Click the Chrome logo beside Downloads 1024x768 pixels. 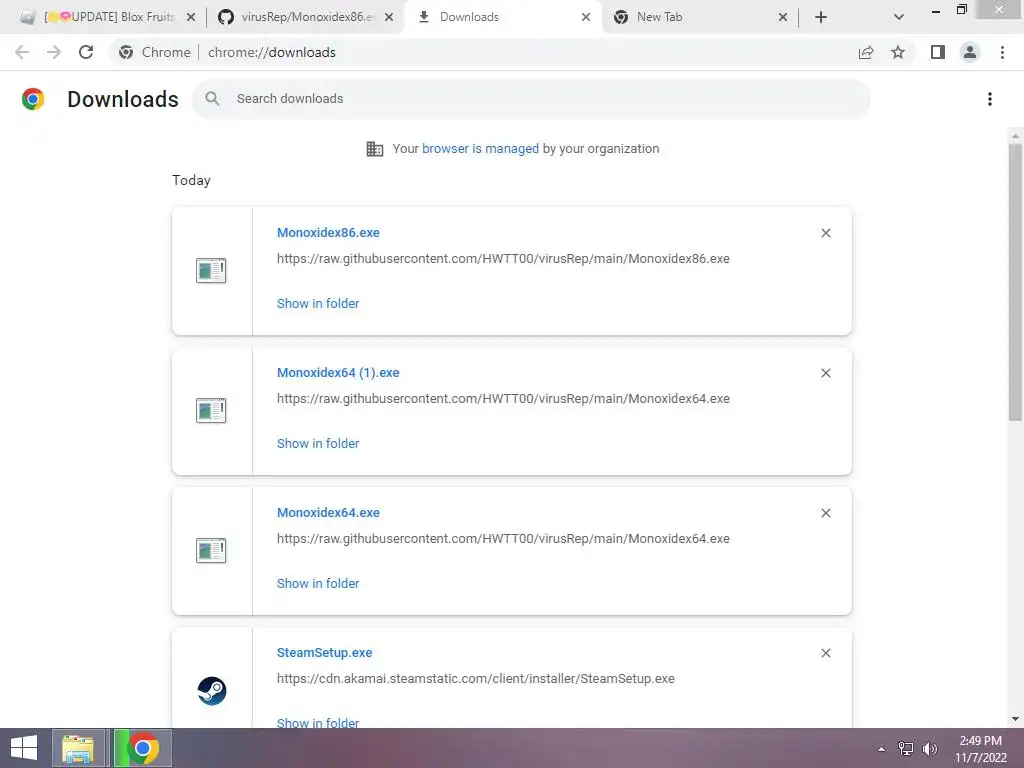(x=33, y=99)
